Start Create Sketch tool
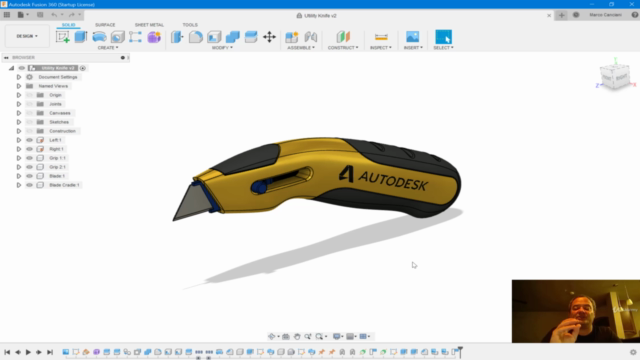Image resolution: width=640 pixels, height=360 pixels. click(x=62, y=37)
